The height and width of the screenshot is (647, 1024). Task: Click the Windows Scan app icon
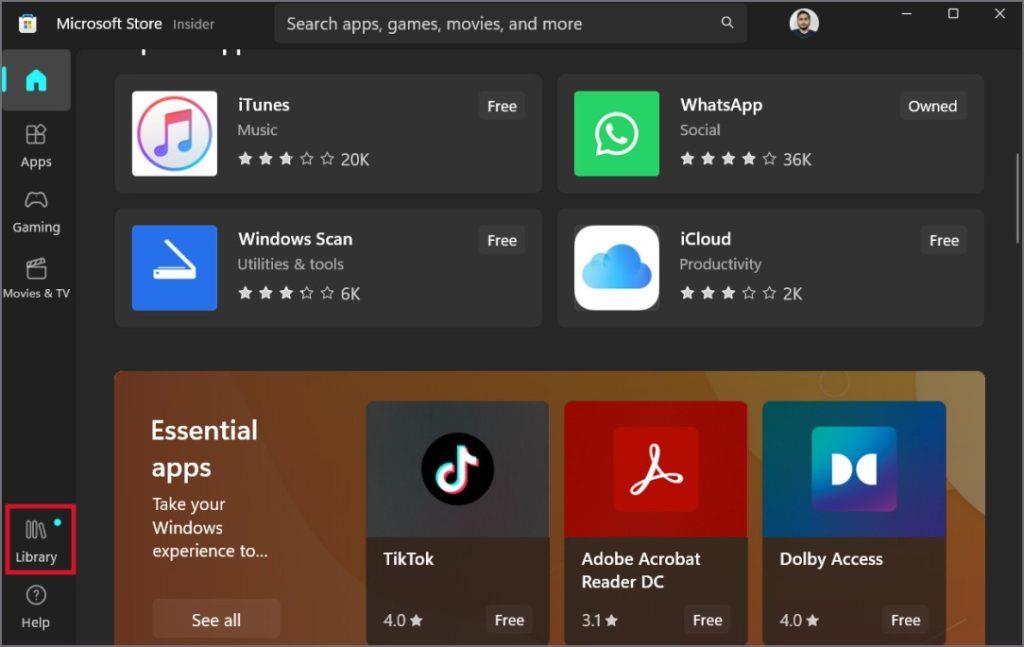click(174, 268)
